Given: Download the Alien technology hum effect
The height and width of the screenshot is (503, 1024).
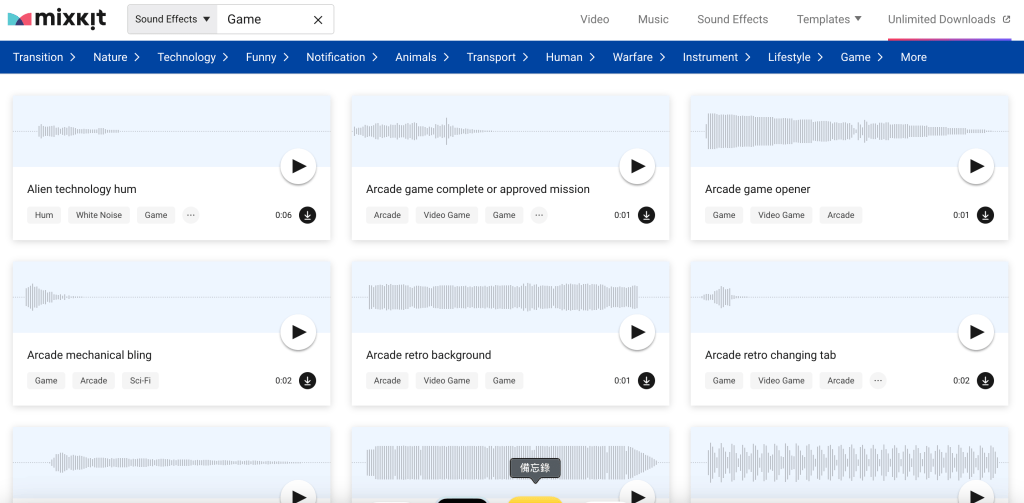Looking at the screenshot, I should [308, 215].
